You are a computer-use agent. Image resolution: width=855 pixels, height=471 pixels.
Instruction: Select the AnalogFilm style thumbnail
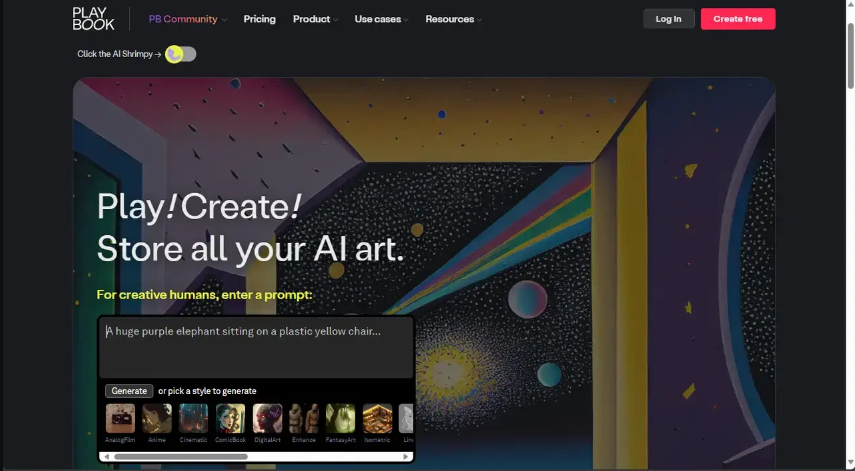coord(120,418)
